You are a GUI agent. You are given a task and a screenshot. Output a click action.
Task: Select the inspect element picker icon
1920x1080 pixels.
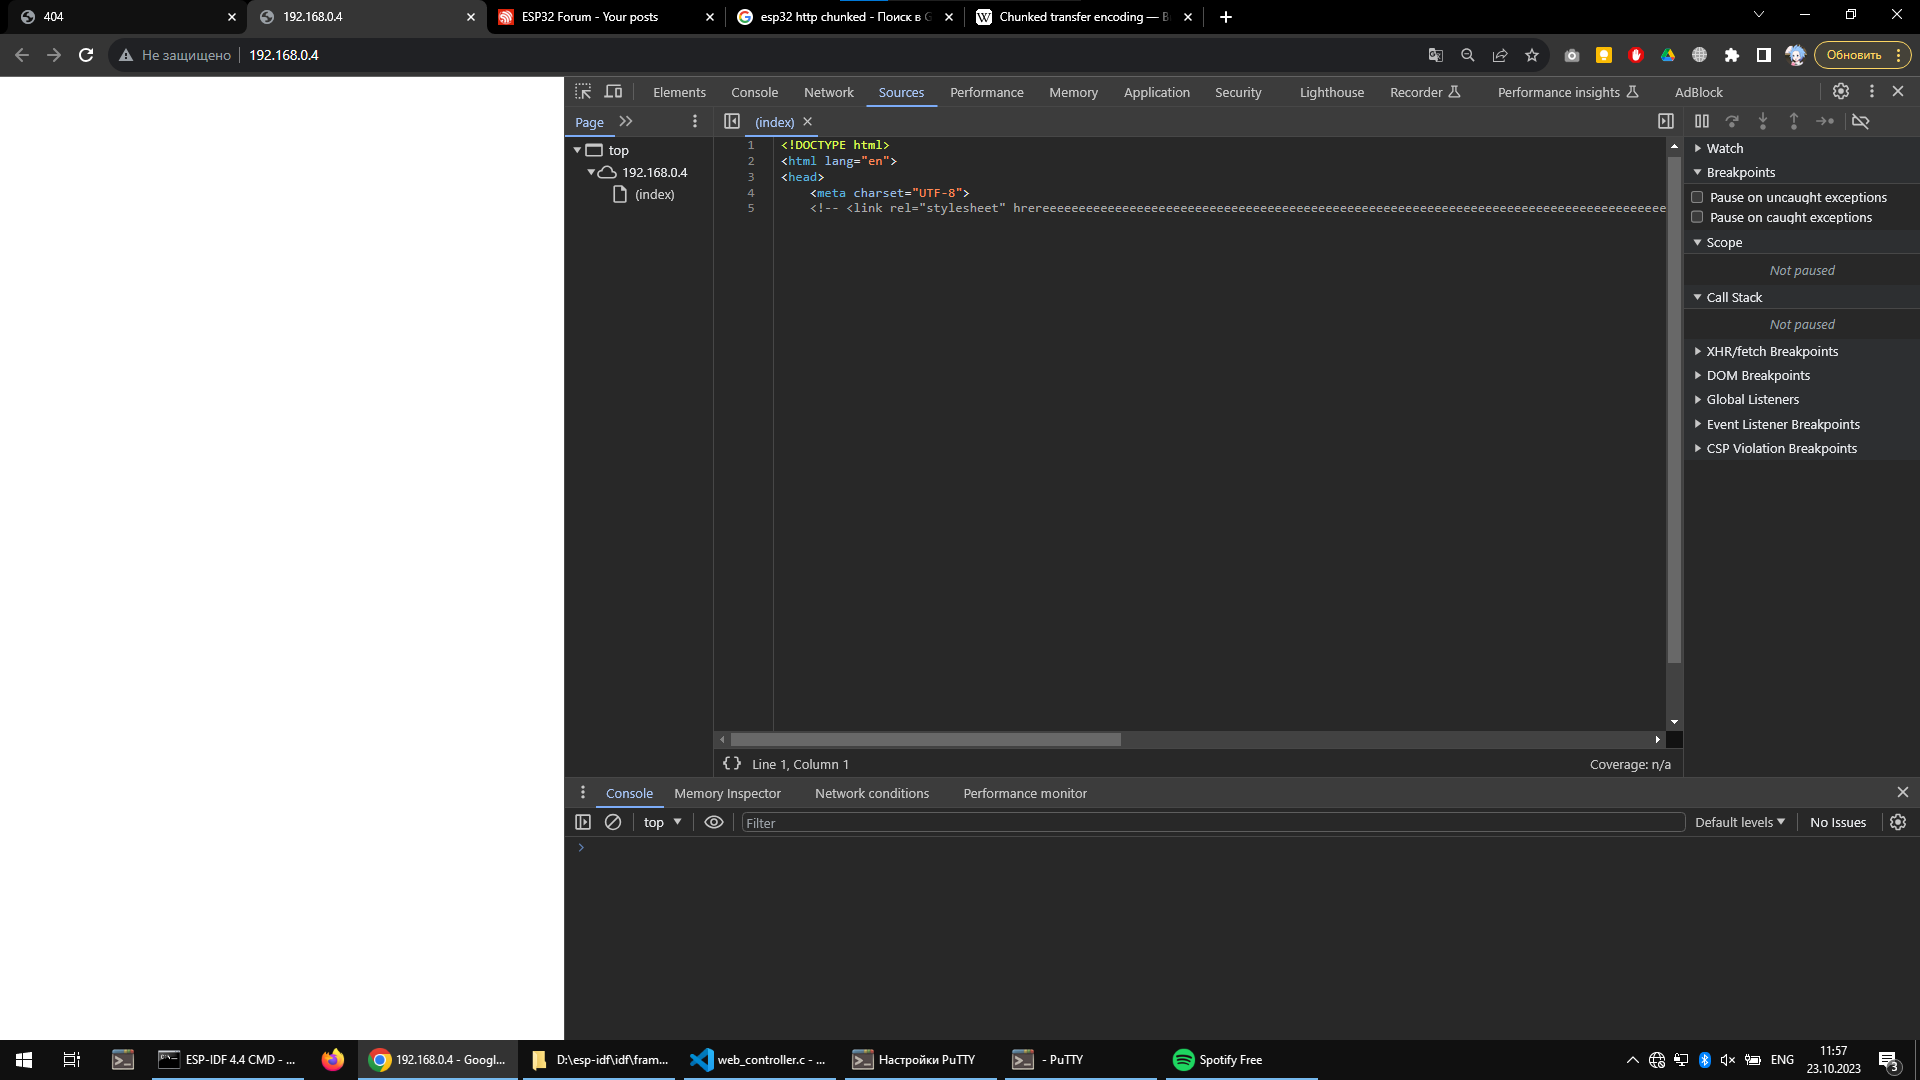pos(583,91)
